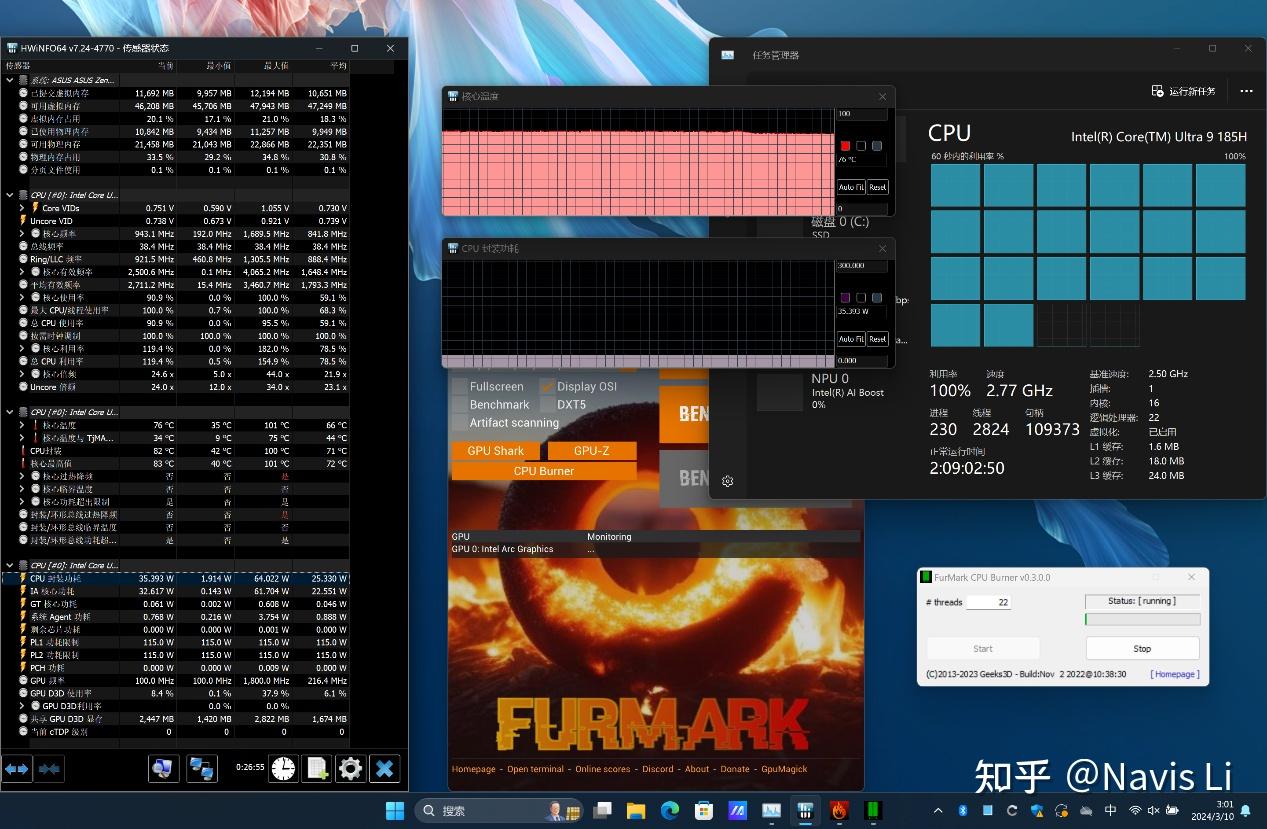Open FurMark About link
This screenshot has width=1267, height=829.
pos(697,769)
